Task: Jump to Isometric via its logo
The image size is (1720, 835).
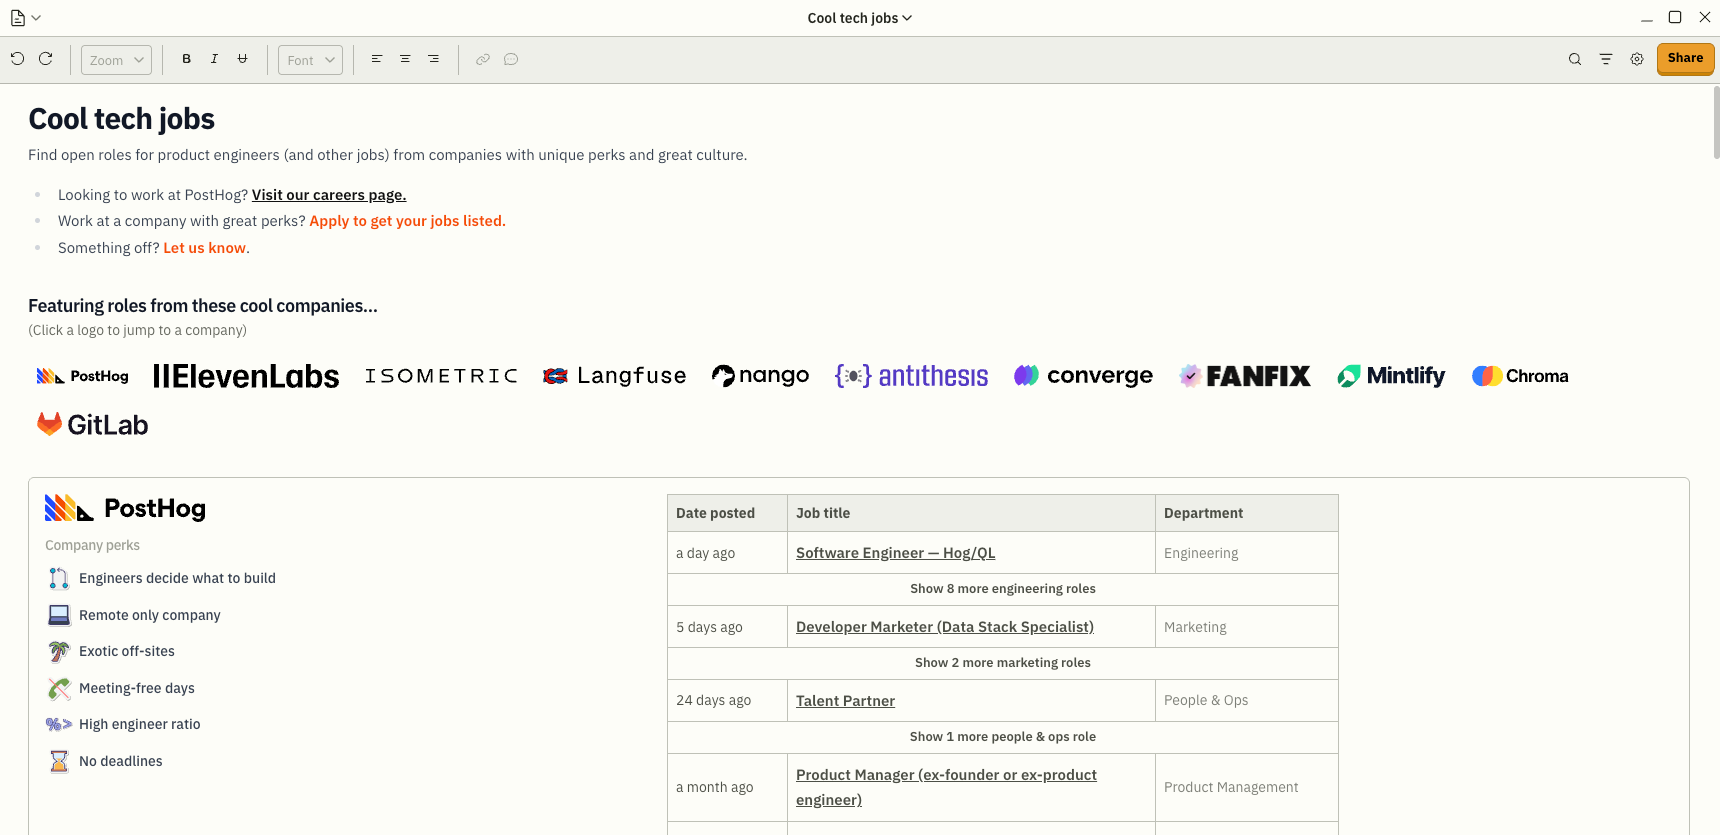Action: click(x=441, y=376)
